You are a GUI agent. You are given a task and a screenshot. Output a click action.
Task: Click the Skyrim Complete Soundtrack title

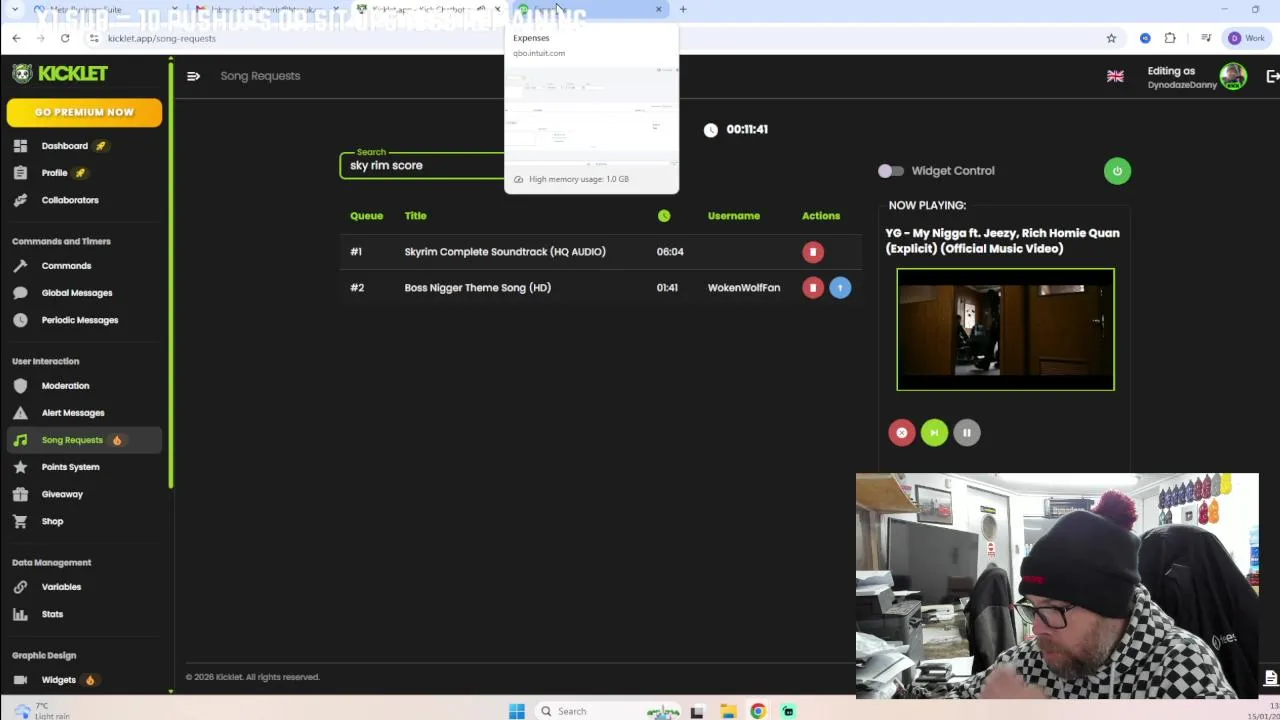click(x=505, y=252)
